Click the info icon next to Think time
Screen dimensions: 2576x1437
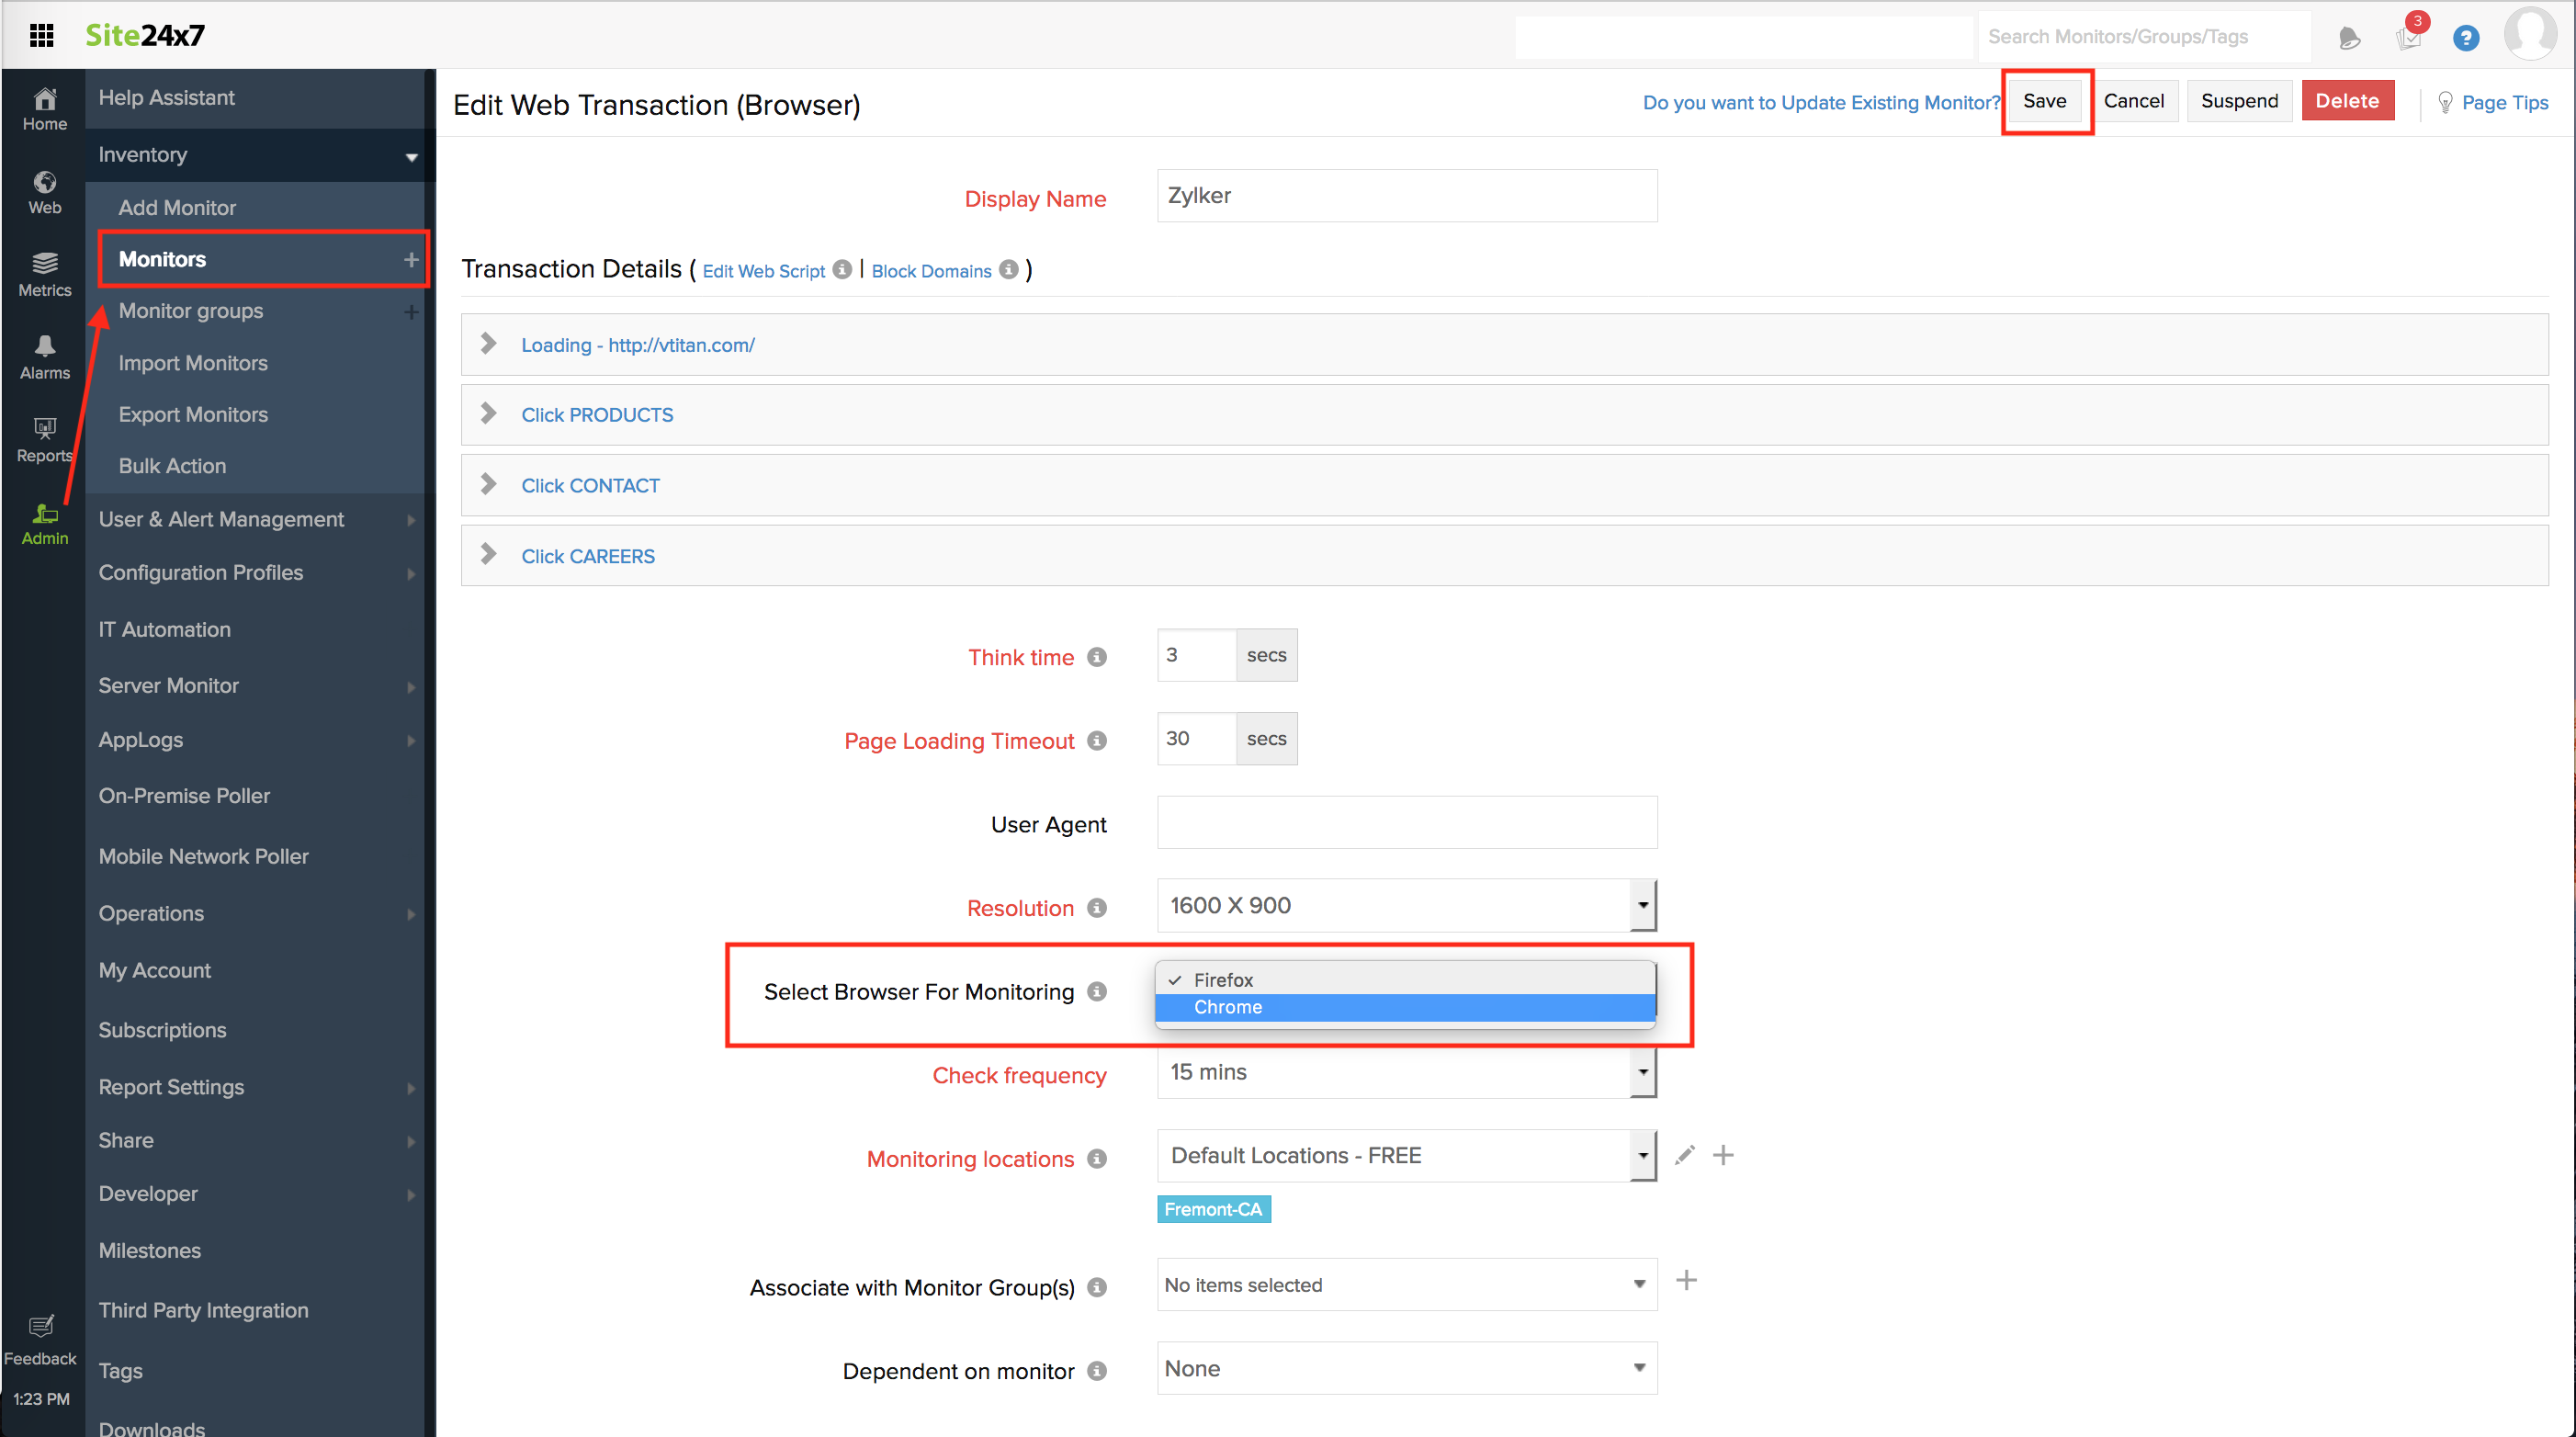(1097, 657)
